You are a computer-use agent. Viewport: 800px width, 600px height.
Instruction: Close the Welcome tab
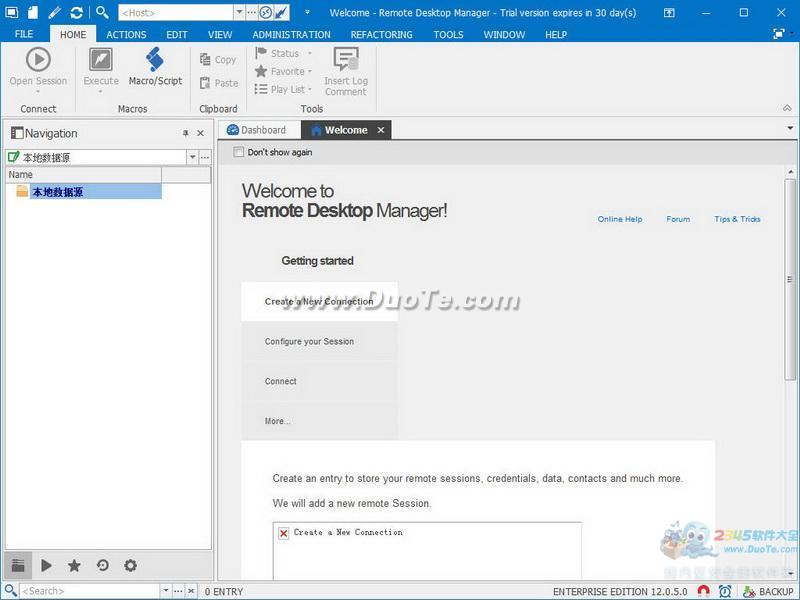point(381,130)
